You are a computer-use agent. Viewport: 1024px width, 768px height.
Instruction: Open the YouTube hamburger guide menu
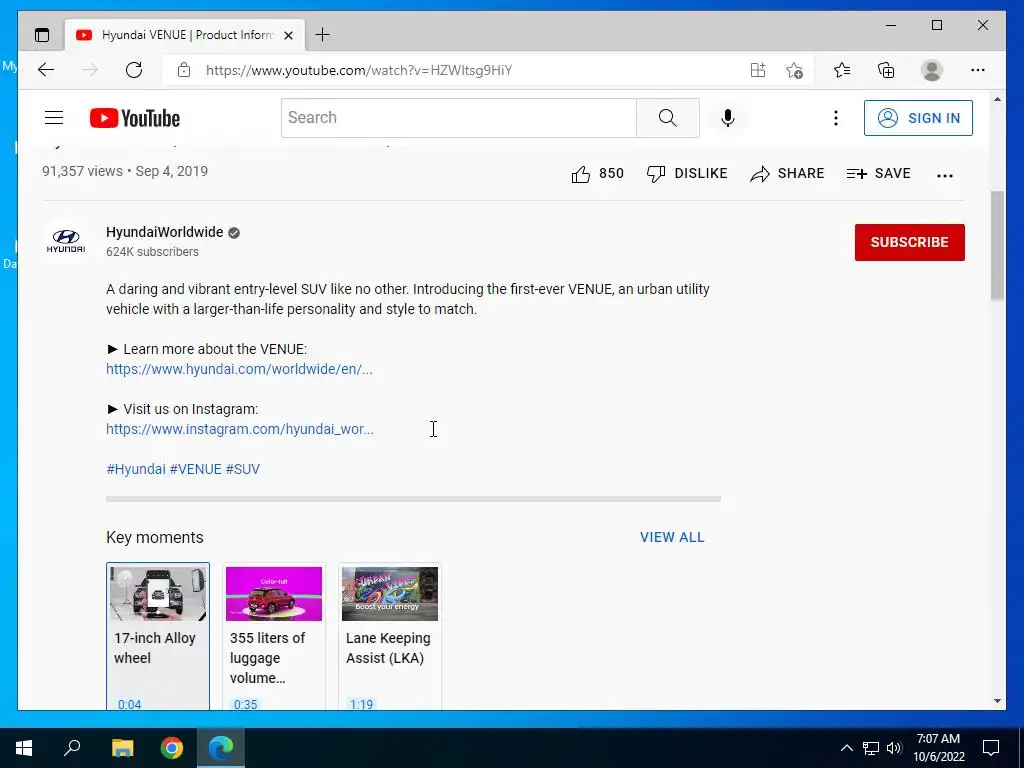pos(54,118)
